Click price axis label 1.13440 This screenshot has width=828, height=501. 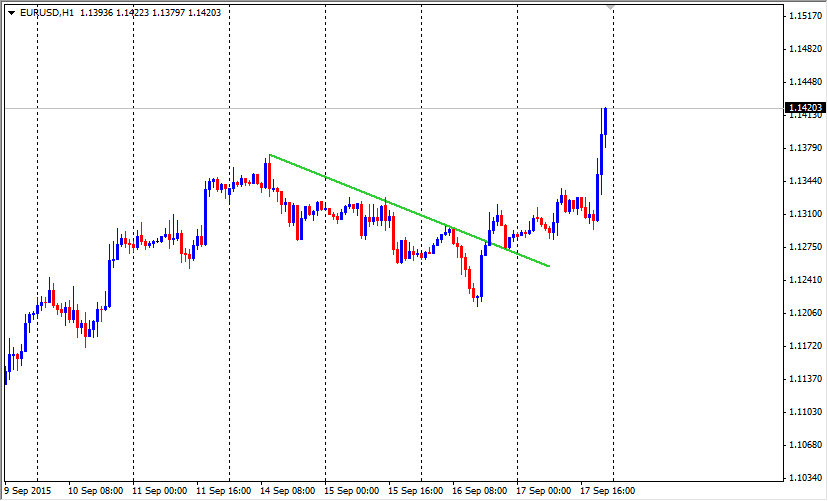coord(805,181)
